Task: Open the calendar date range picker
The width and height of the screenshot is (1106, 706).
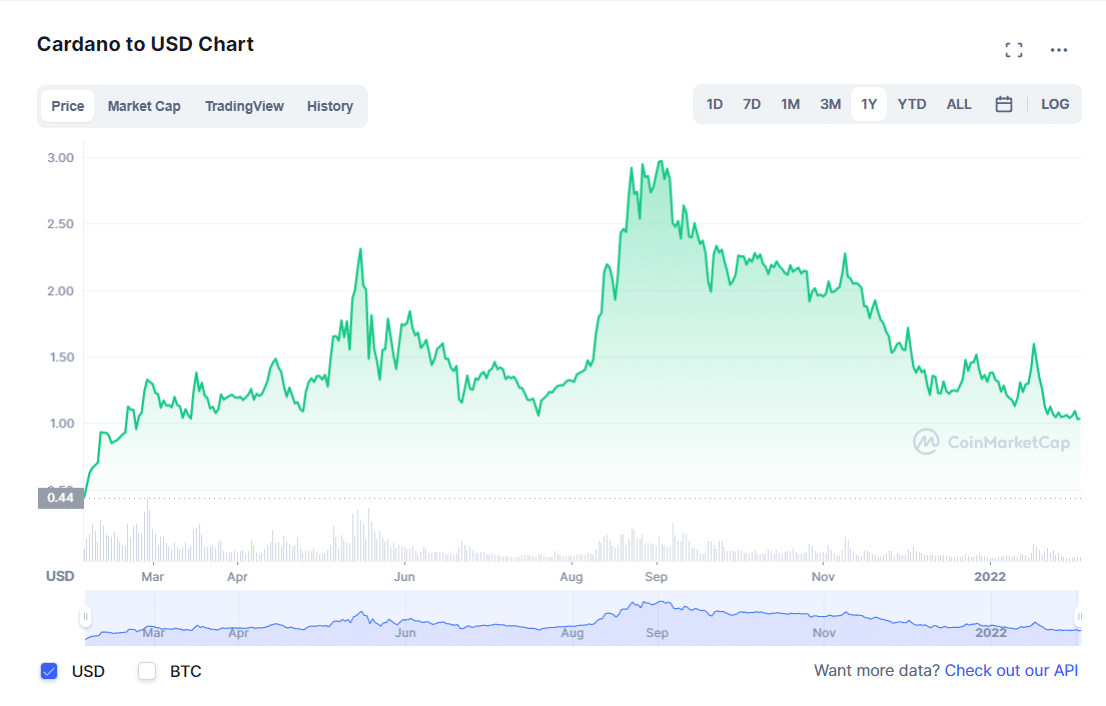Action: [1004, 104]
